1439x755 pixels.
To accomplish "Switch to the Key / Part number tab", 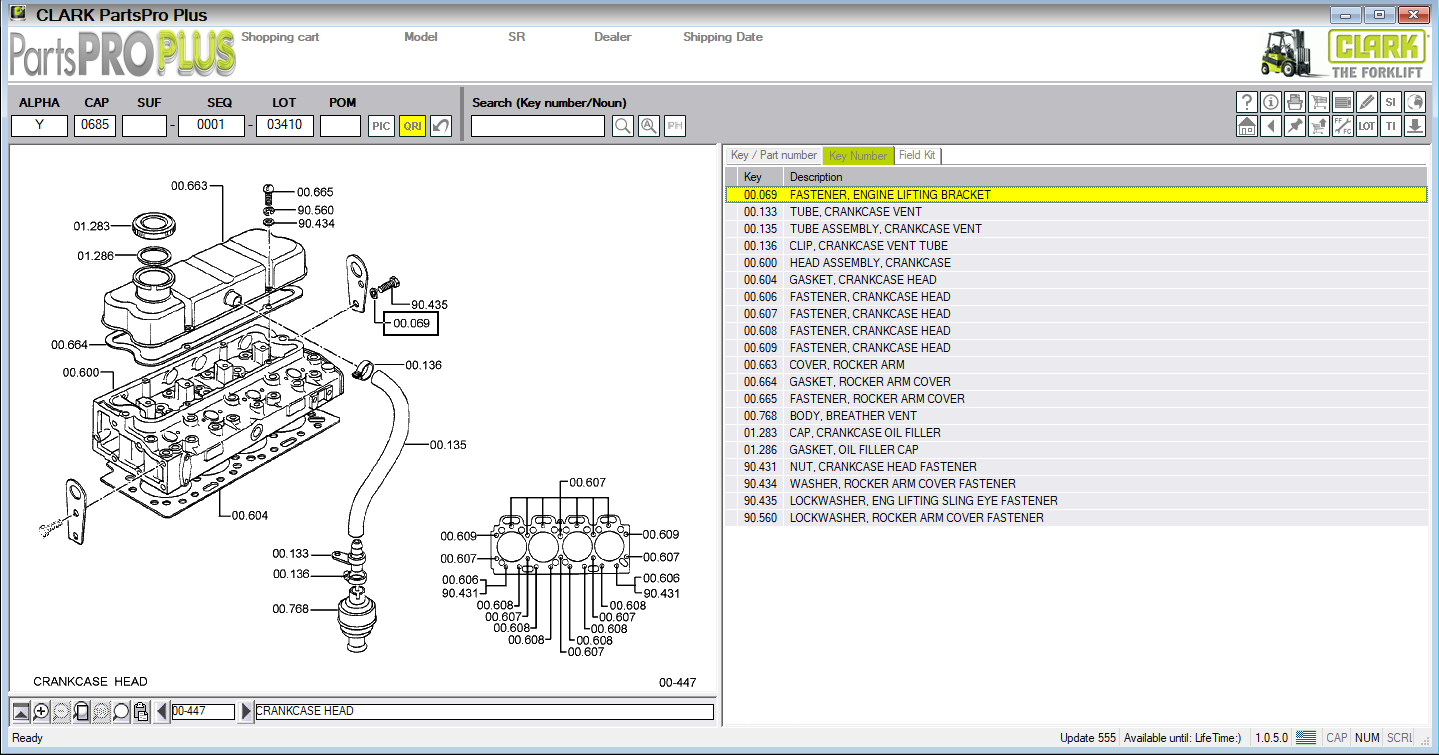I will [x=773, y=156].
